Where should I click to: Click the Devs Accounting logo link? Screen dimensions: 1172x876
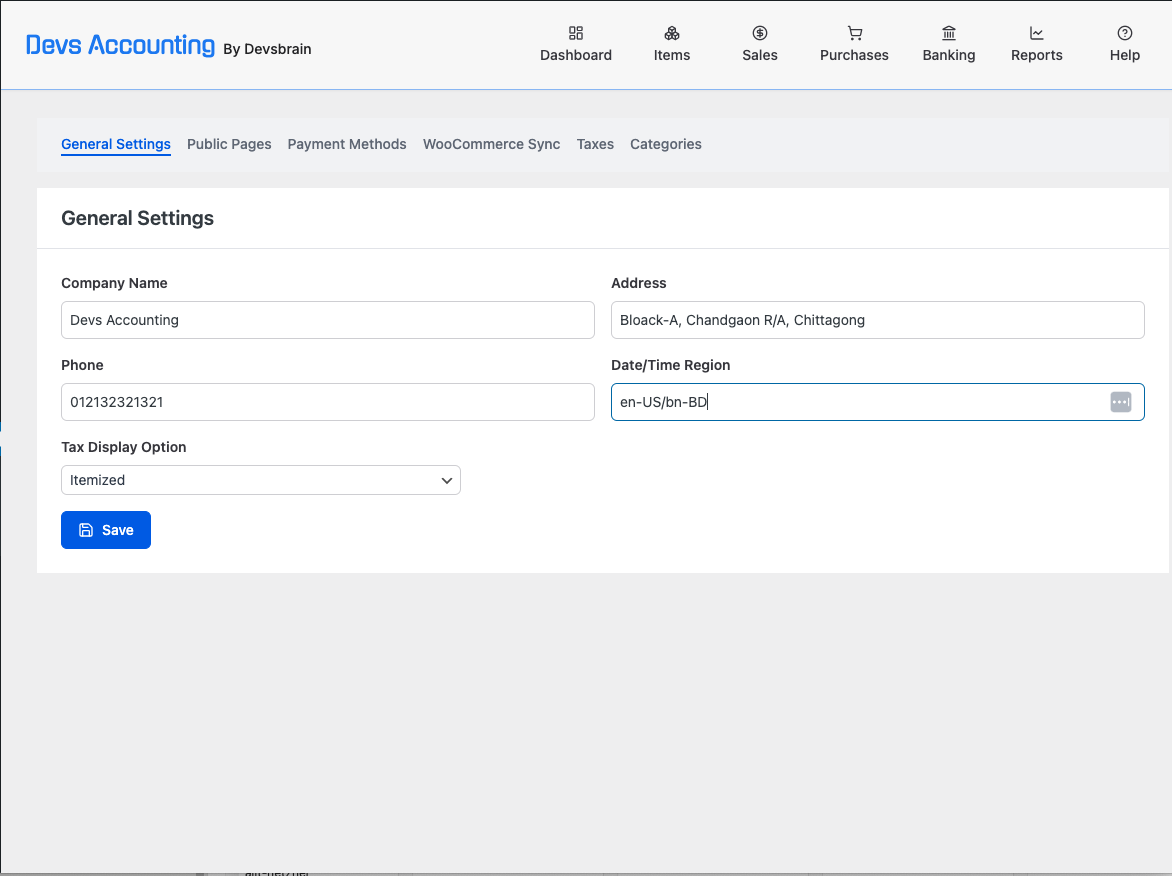(x=120, y=45)
